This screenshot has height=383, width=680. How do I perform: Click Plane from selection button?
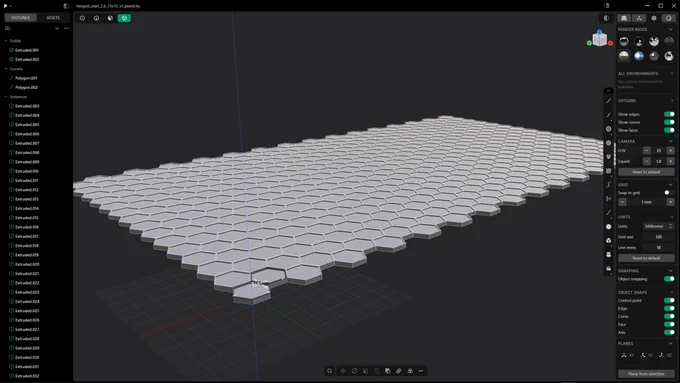tap(646, 374)
